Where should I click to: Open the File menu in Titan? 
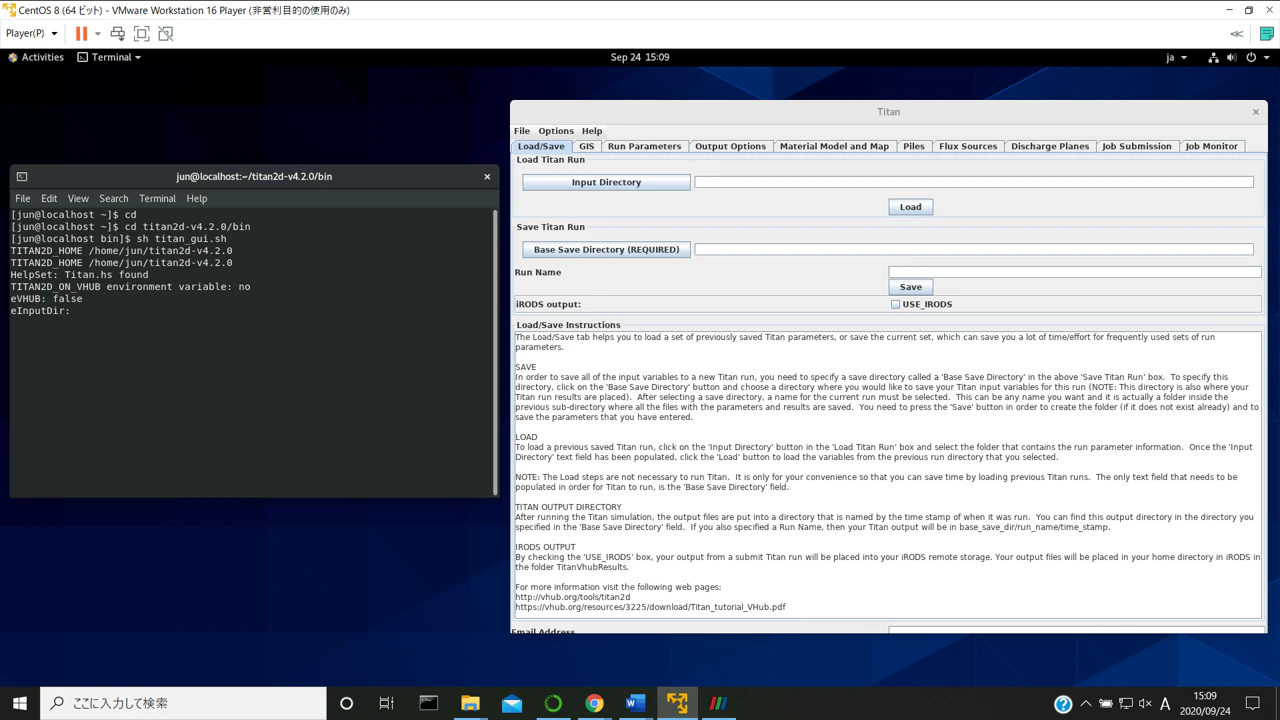(x=522, y=131)
